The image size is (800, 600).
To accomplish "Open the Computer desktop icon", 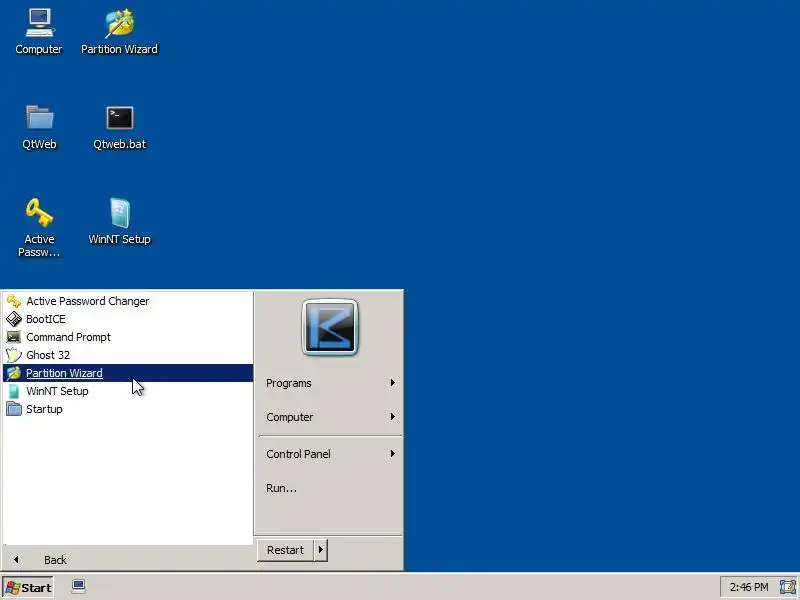I will (x=39, y=31).
